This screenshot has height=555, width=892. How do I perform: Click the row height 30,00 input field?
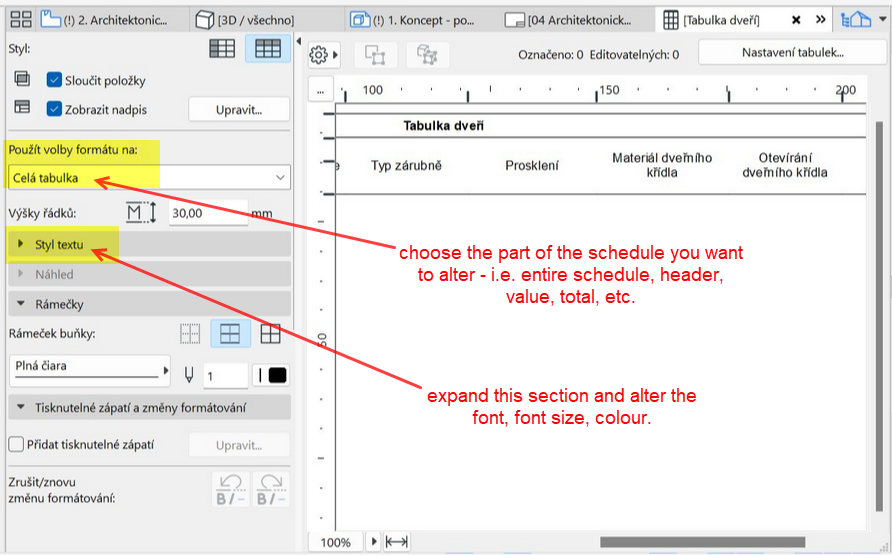click(208, 213)
